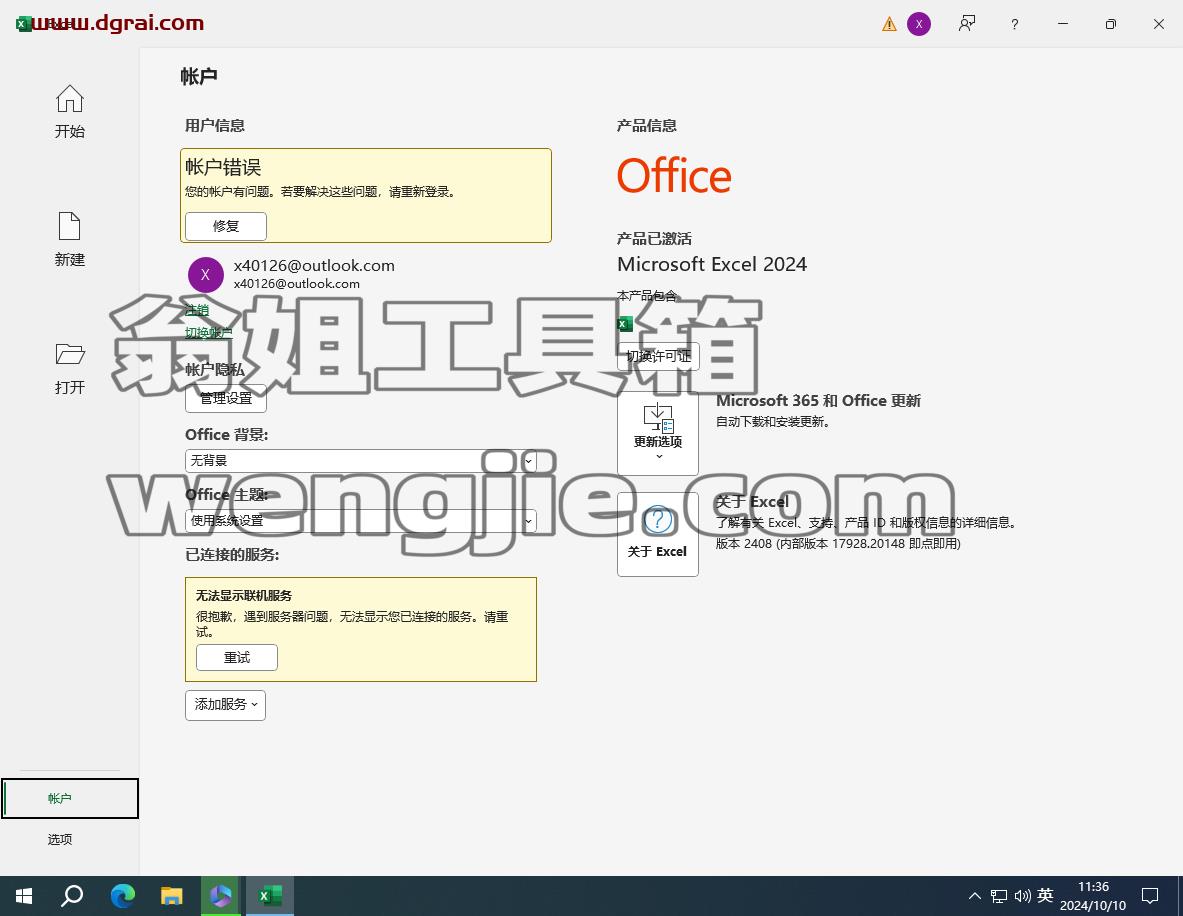Open the 更新选项 update options menu
Viewport: 1183px width, 916px height.
658,433
